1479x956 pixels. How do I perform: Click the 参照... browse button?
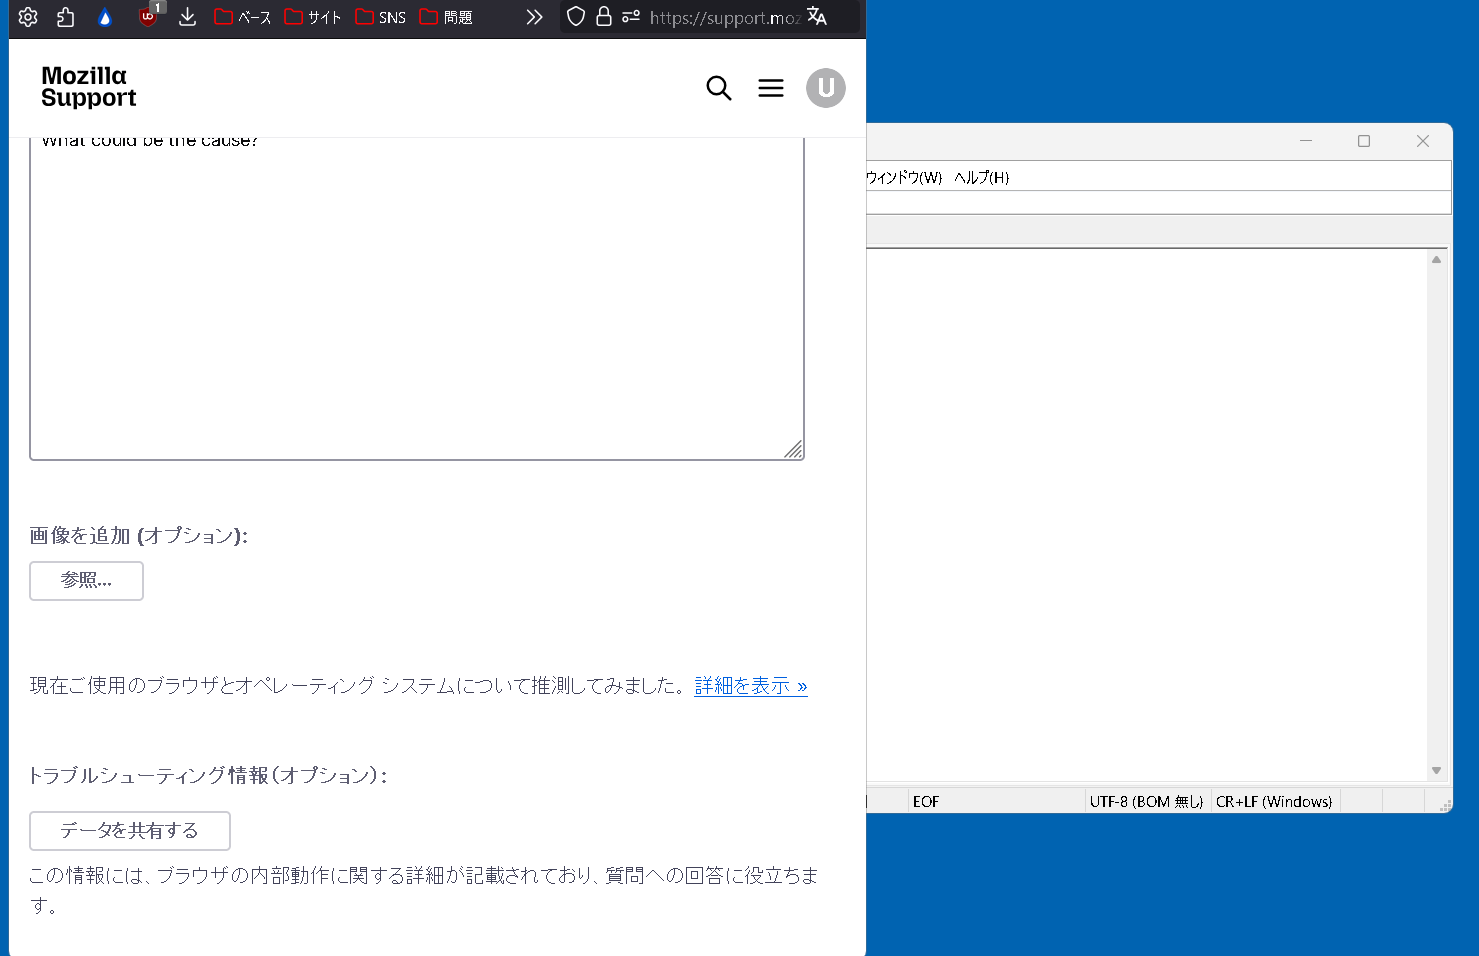pyautogui.click(x=86, y=581)
